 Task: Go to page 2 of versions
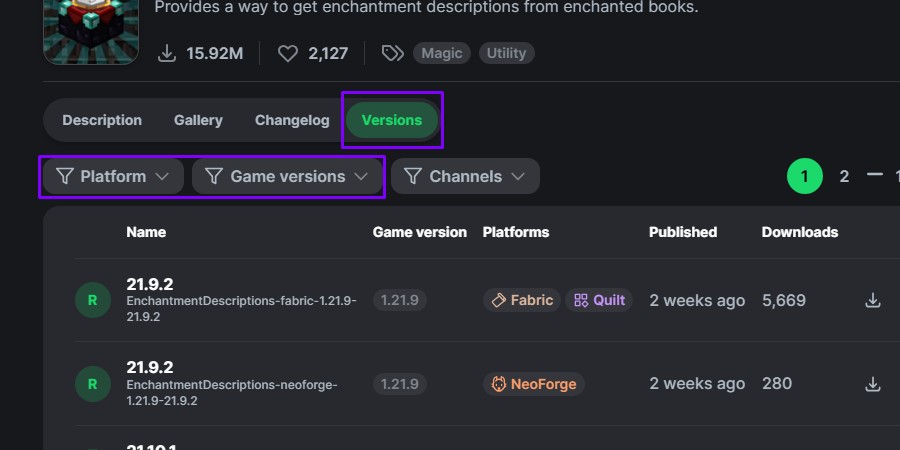(x=844, y=176)
